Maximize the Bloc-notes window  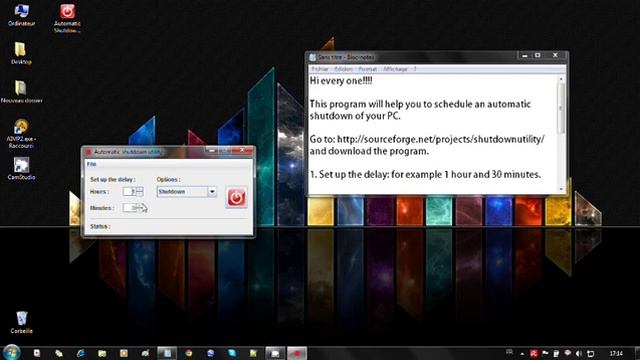(538, 55)
